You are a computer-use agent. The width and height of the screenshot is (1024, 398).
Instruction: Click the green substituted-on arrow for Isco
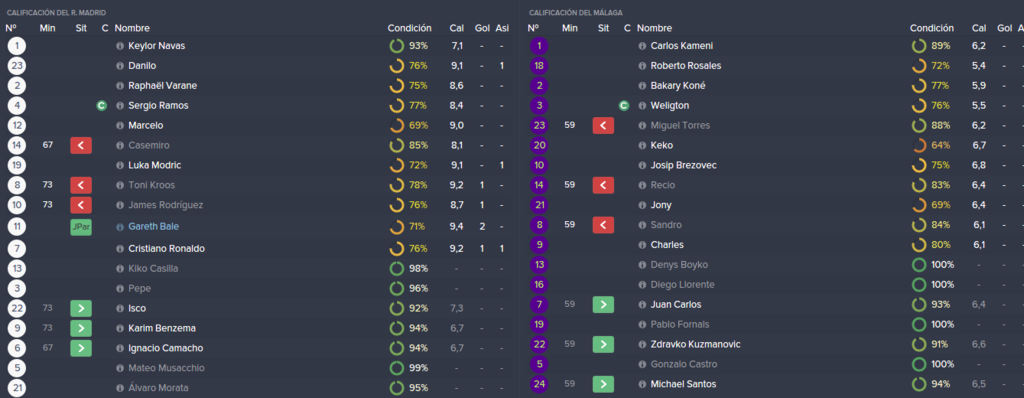coord(81,308)
